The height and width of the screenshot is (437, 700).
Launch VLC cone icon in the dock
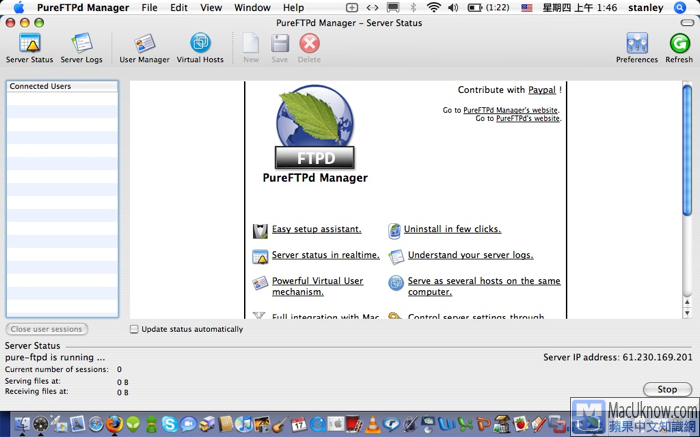[x=373, y=424]
